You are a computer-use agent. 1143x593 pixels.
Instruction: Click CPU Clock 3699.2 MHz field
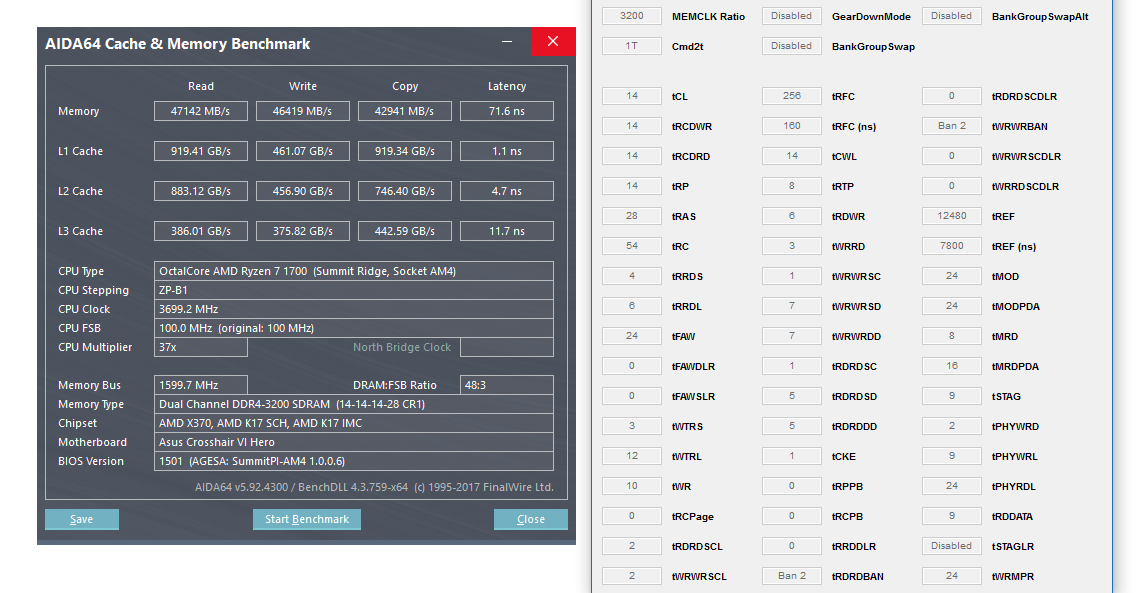(x=354, y=309)
